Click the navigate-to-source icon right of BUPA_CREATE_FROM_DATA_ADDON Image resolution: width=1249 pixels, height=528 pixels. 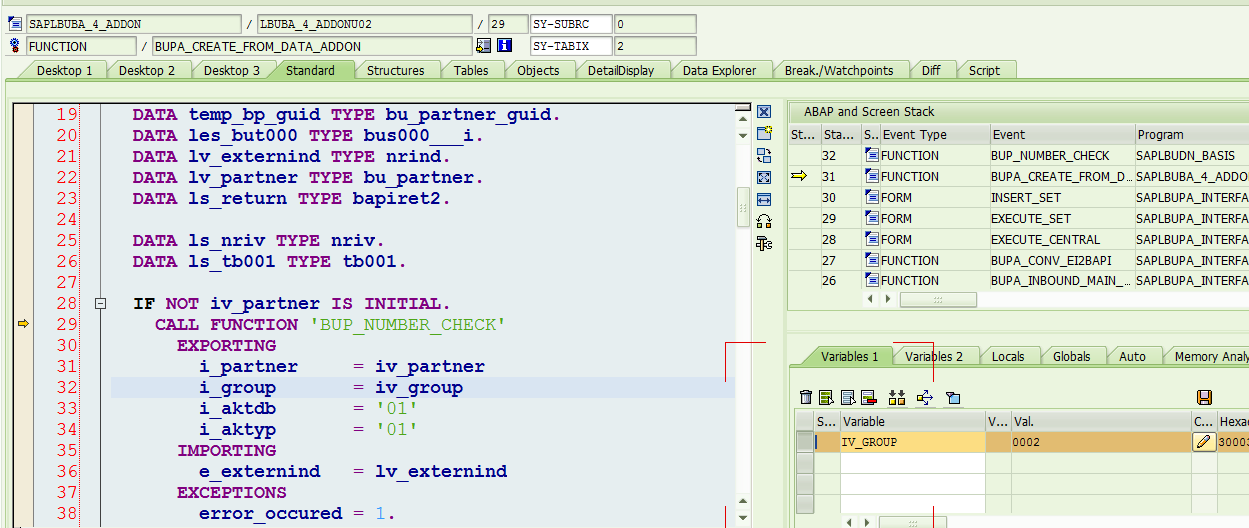pyautogui.click(x=484, y=46)
